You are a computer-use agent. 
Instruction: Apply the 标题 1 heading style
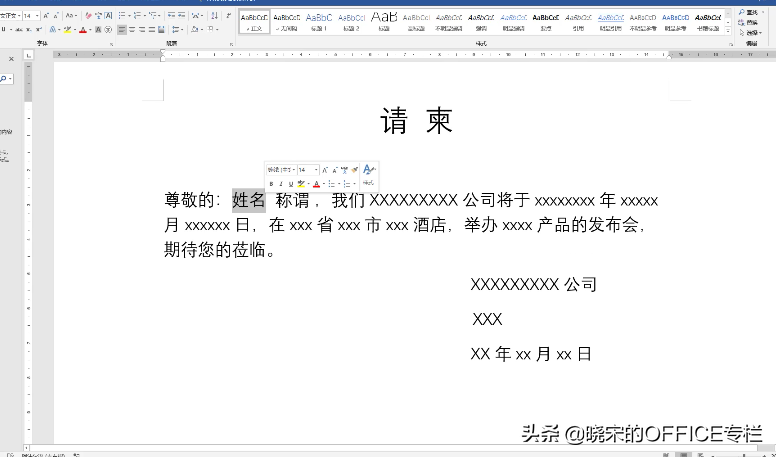point(319,22)
